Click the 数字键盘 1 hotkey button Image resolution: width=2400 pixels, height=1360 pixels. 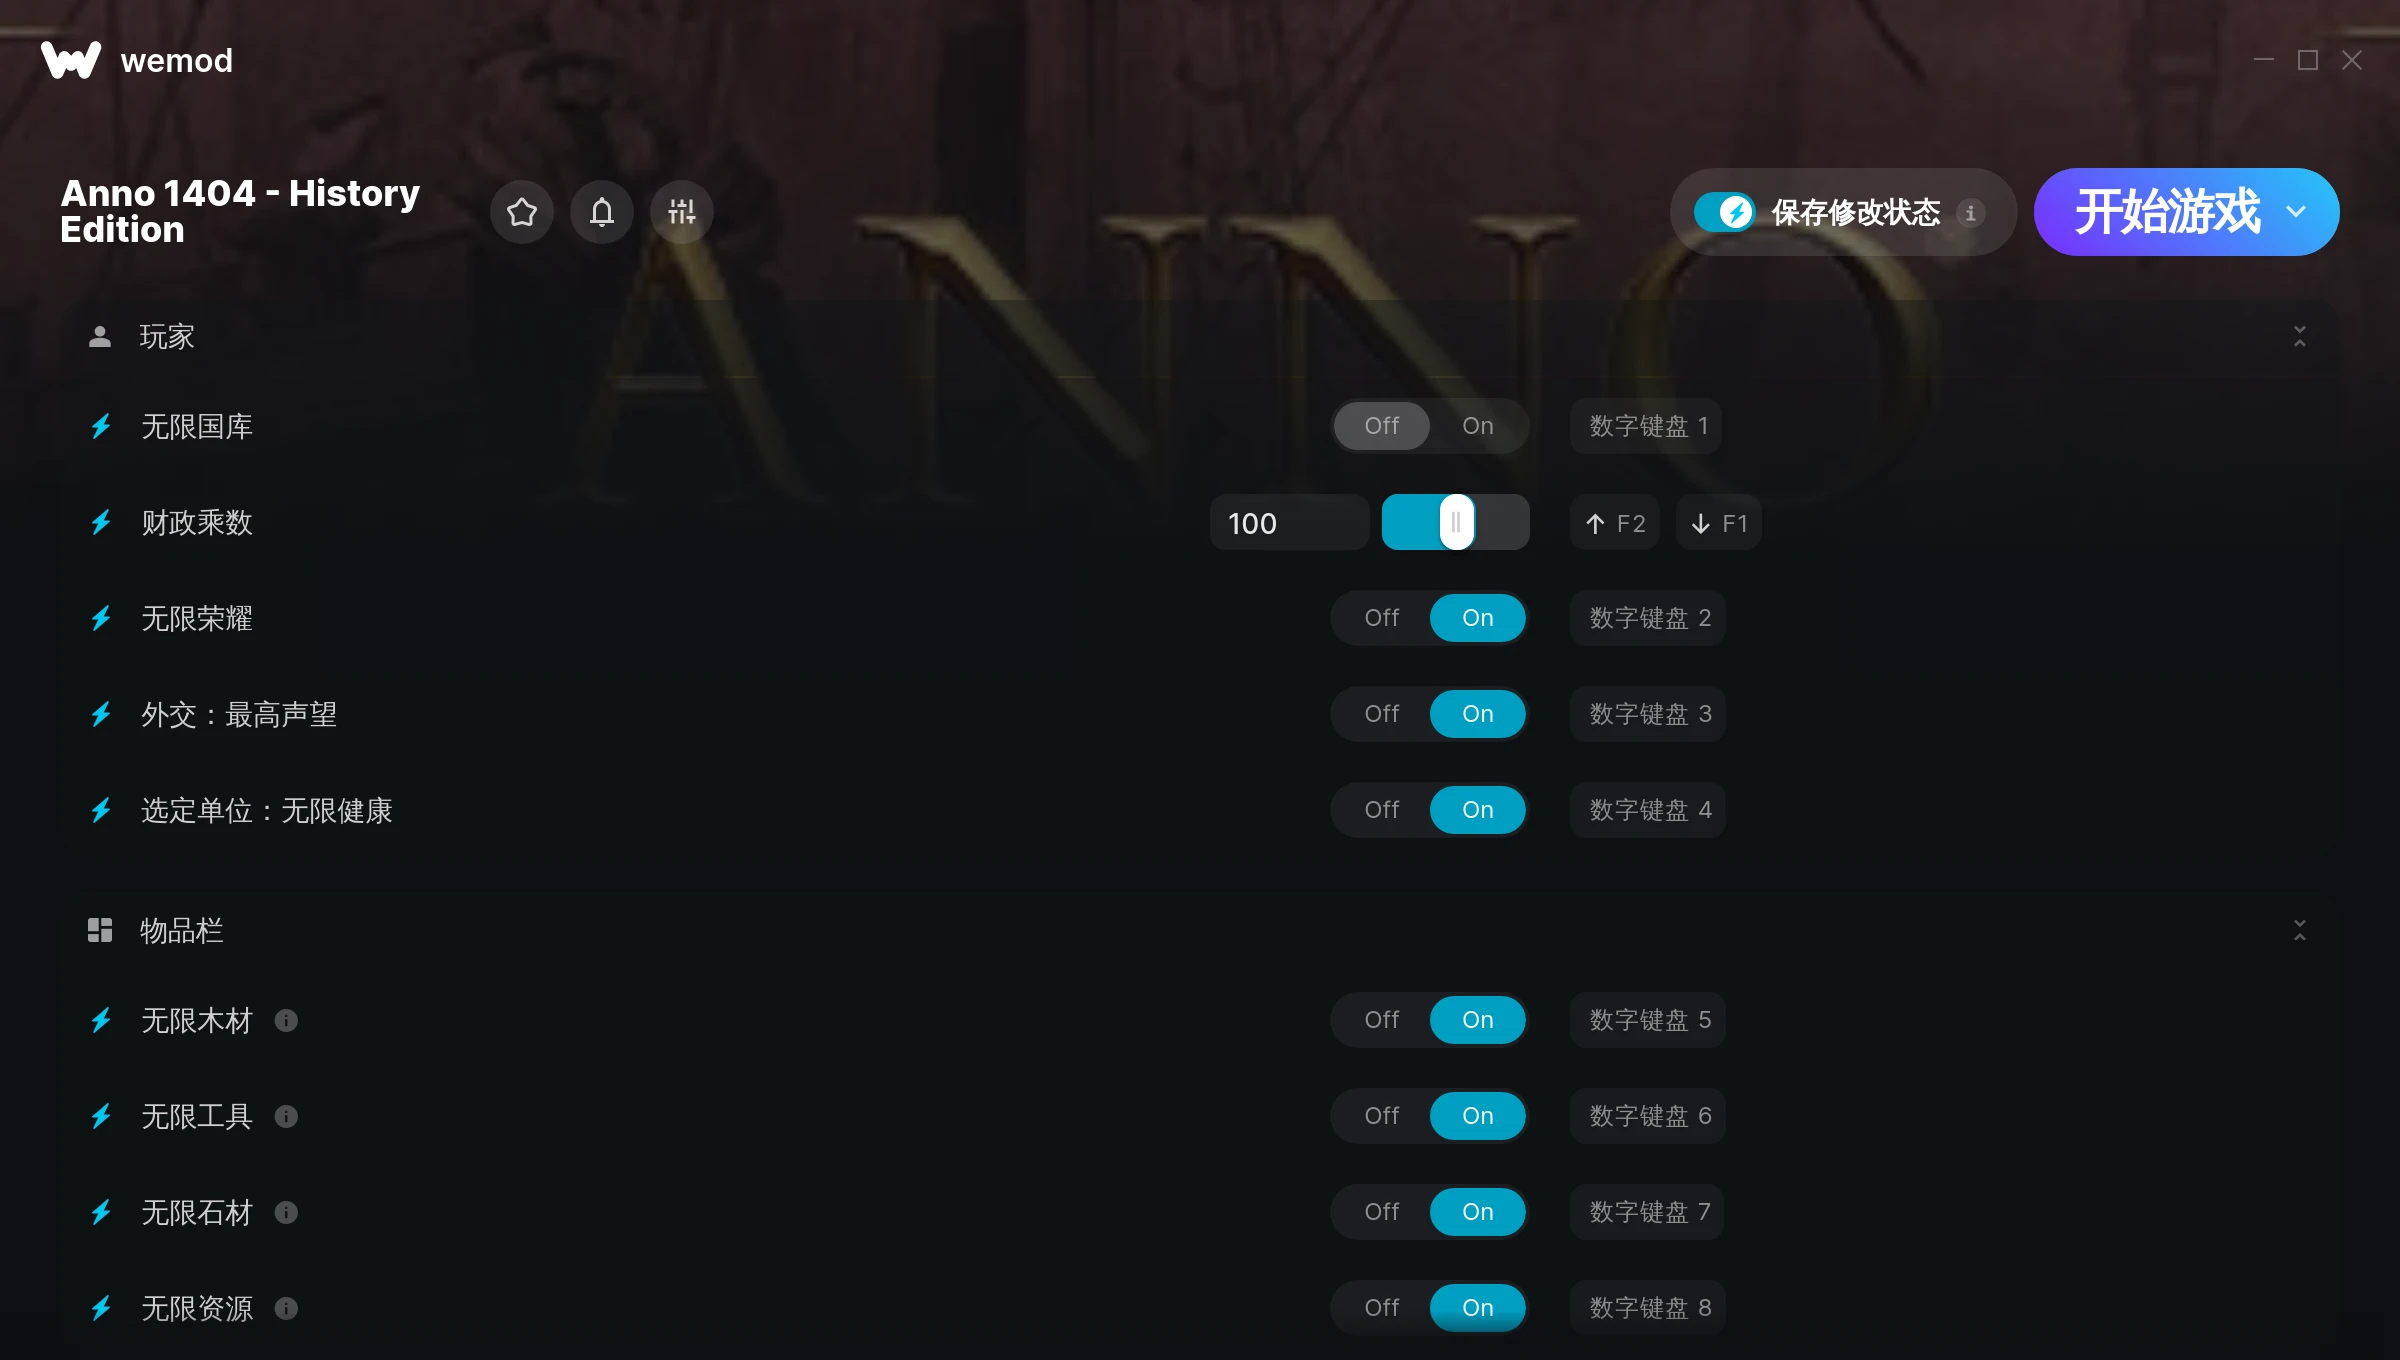(x=1646, y=426)
